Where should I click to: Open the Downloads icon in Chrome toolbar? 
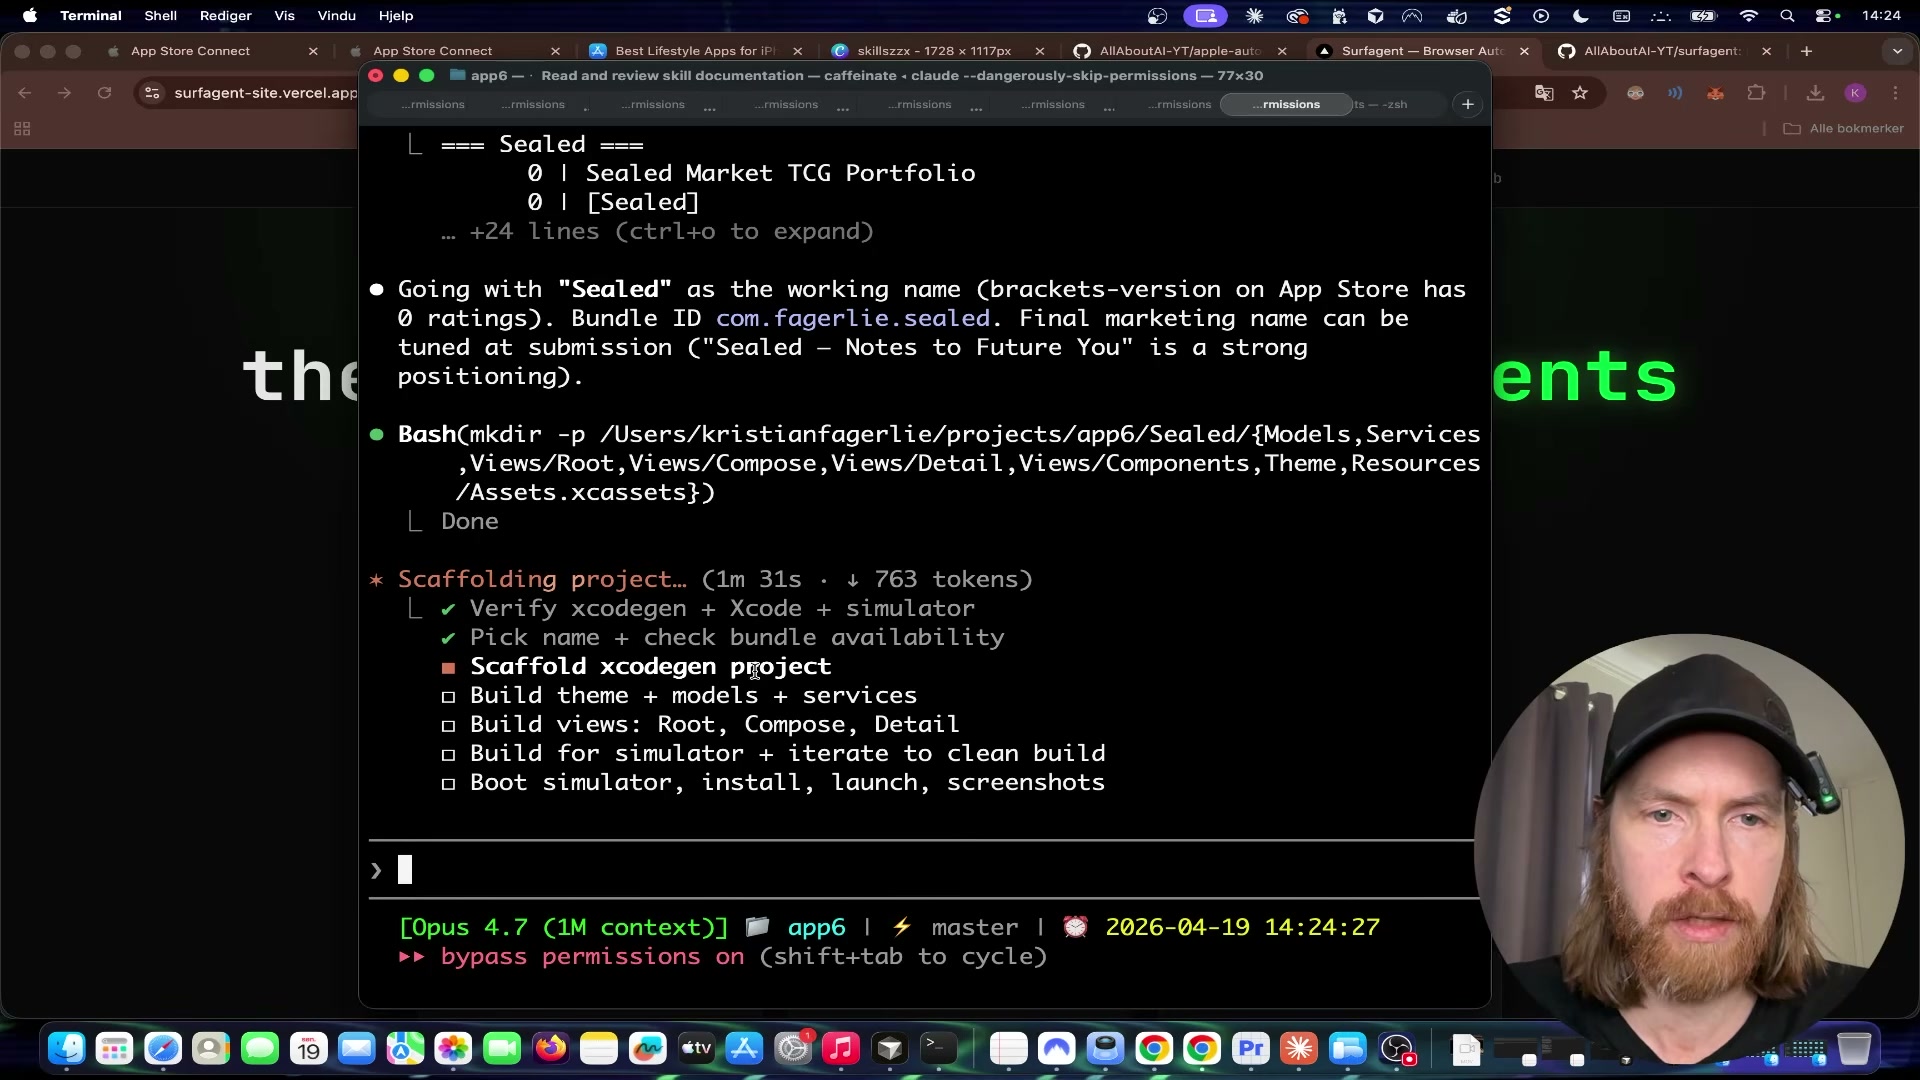(1815, 92)
